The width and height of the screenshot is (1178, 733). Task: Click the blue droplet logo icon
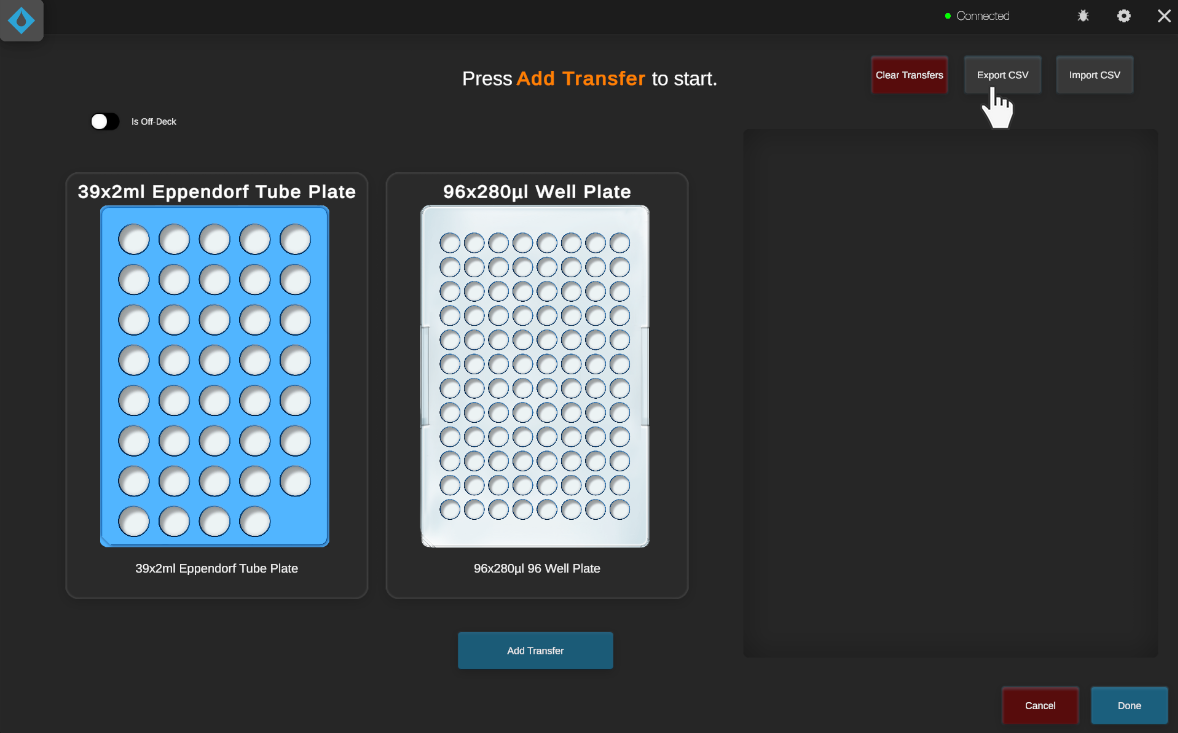(21, 20)
